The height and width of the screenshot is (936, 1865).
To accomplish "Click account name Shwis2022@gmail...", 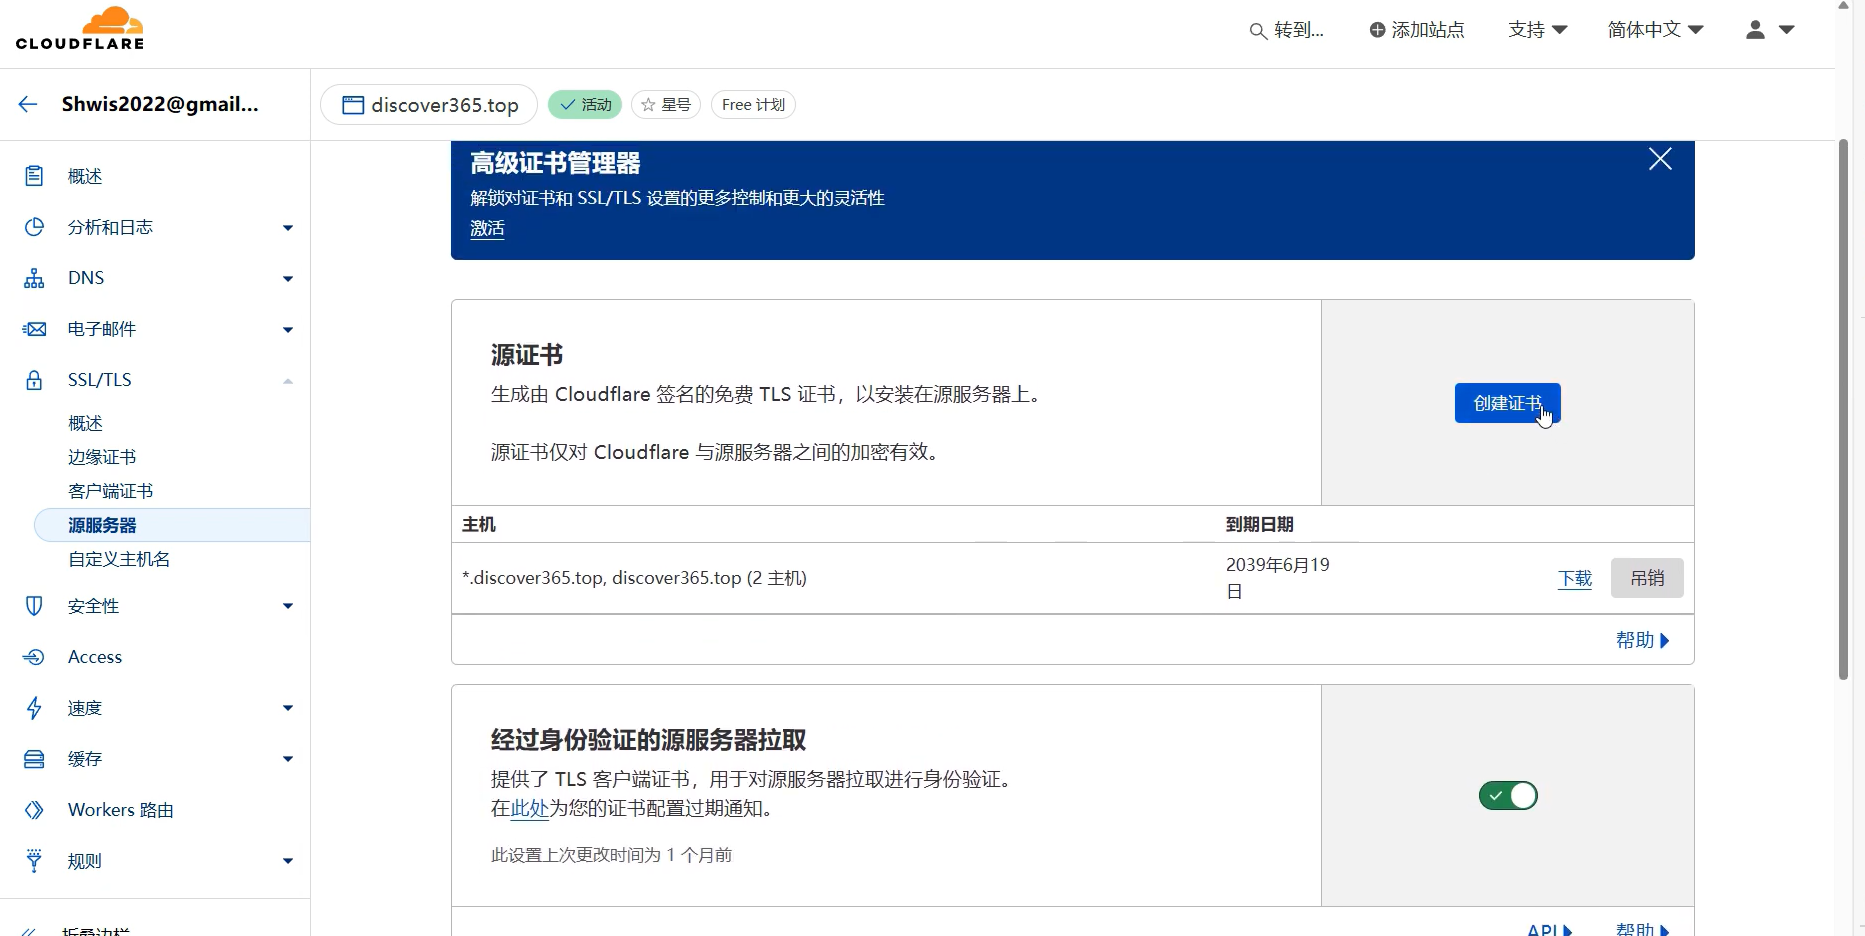I will pos(160,104).
